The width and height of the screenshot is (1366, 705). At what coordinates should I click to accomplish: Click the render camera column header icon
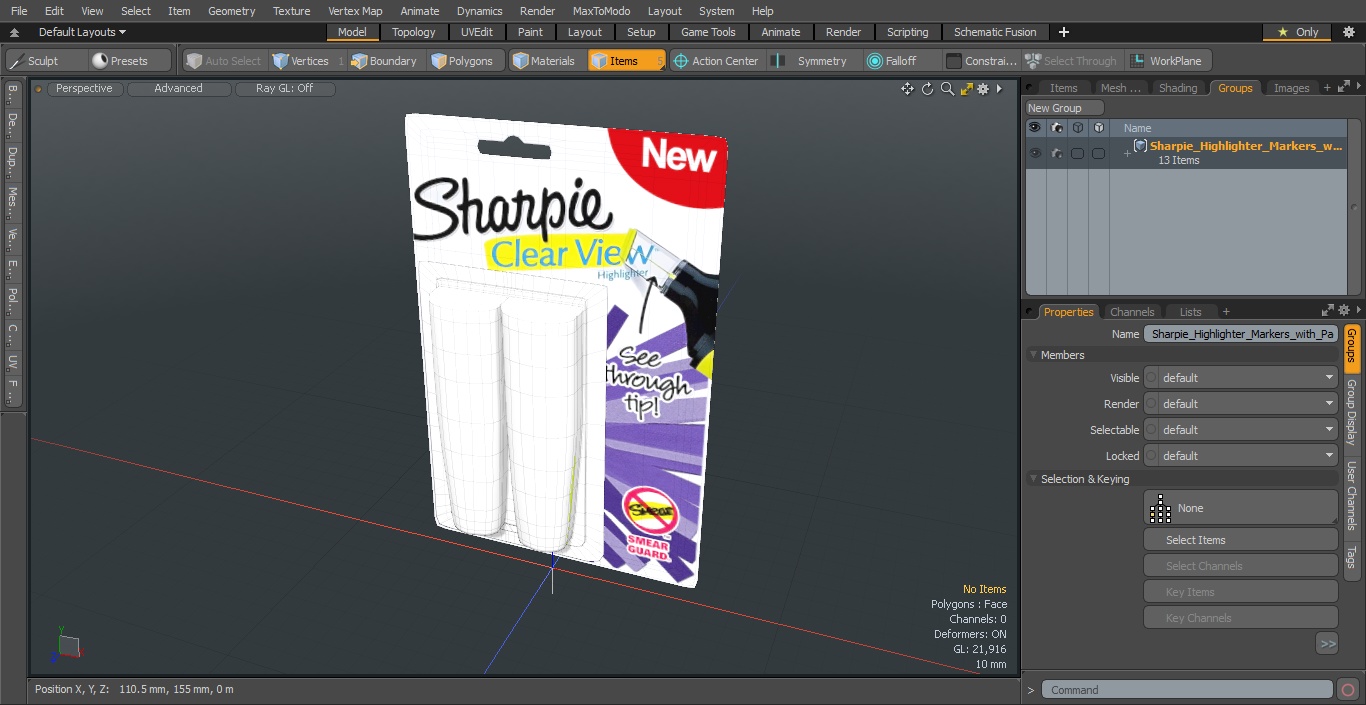coord(1057,128)
